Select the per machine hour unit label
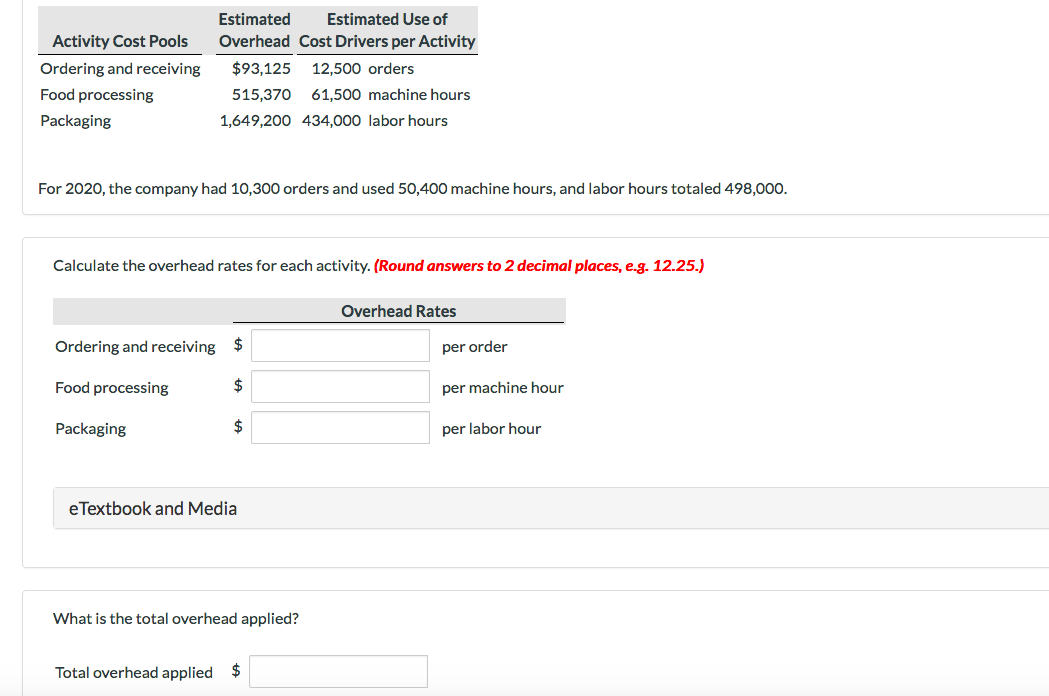This screenshot has width=1049, height=696. point(502,387)
